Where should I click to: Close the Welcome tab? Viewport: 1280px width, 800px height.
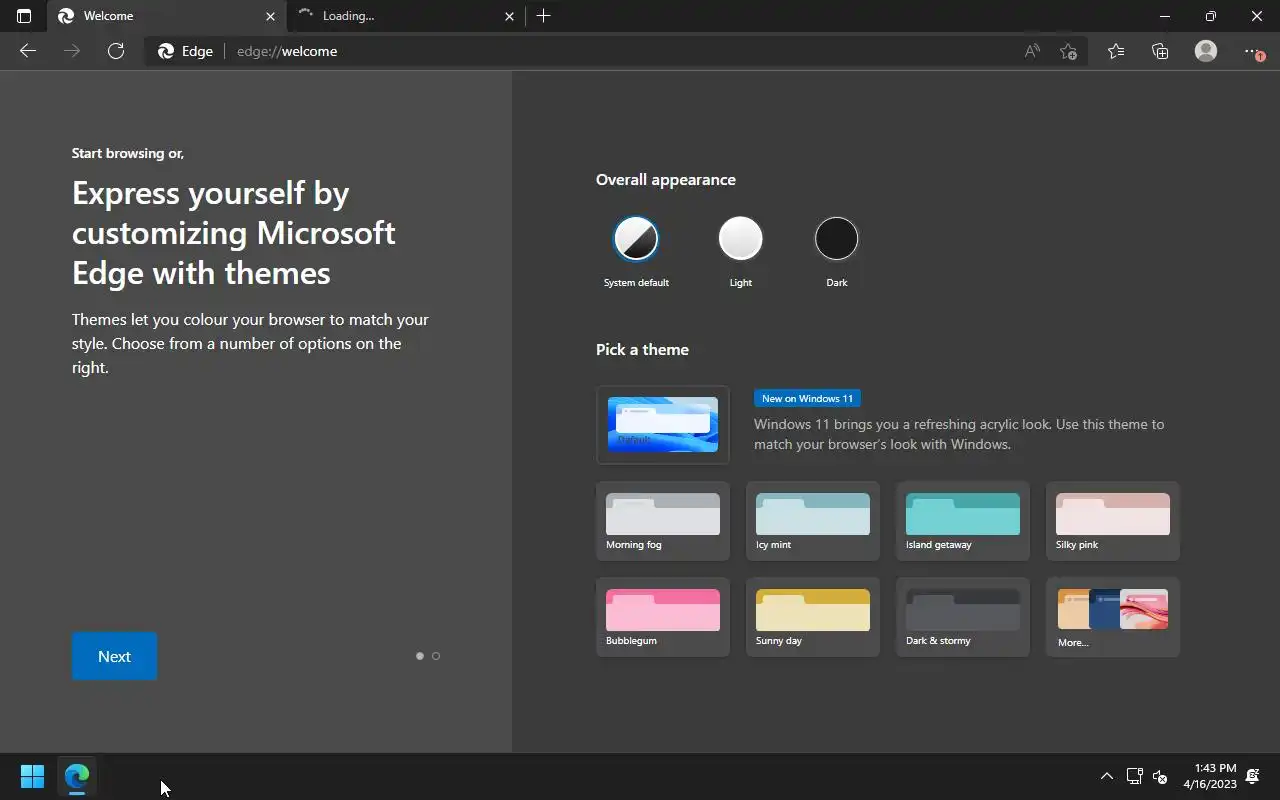(x=270, y=16)
